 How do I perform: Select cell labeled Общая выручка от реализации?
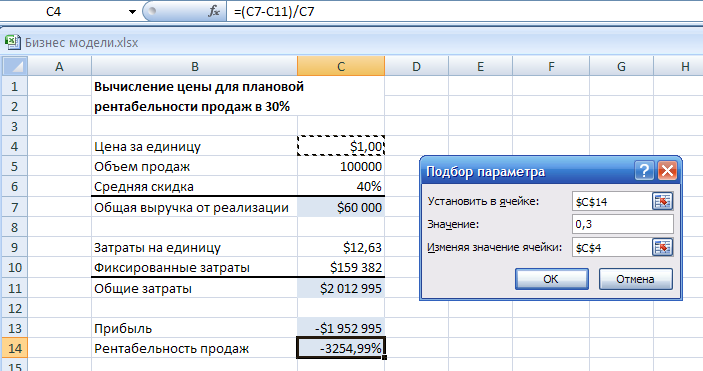(x=194, y=207)
